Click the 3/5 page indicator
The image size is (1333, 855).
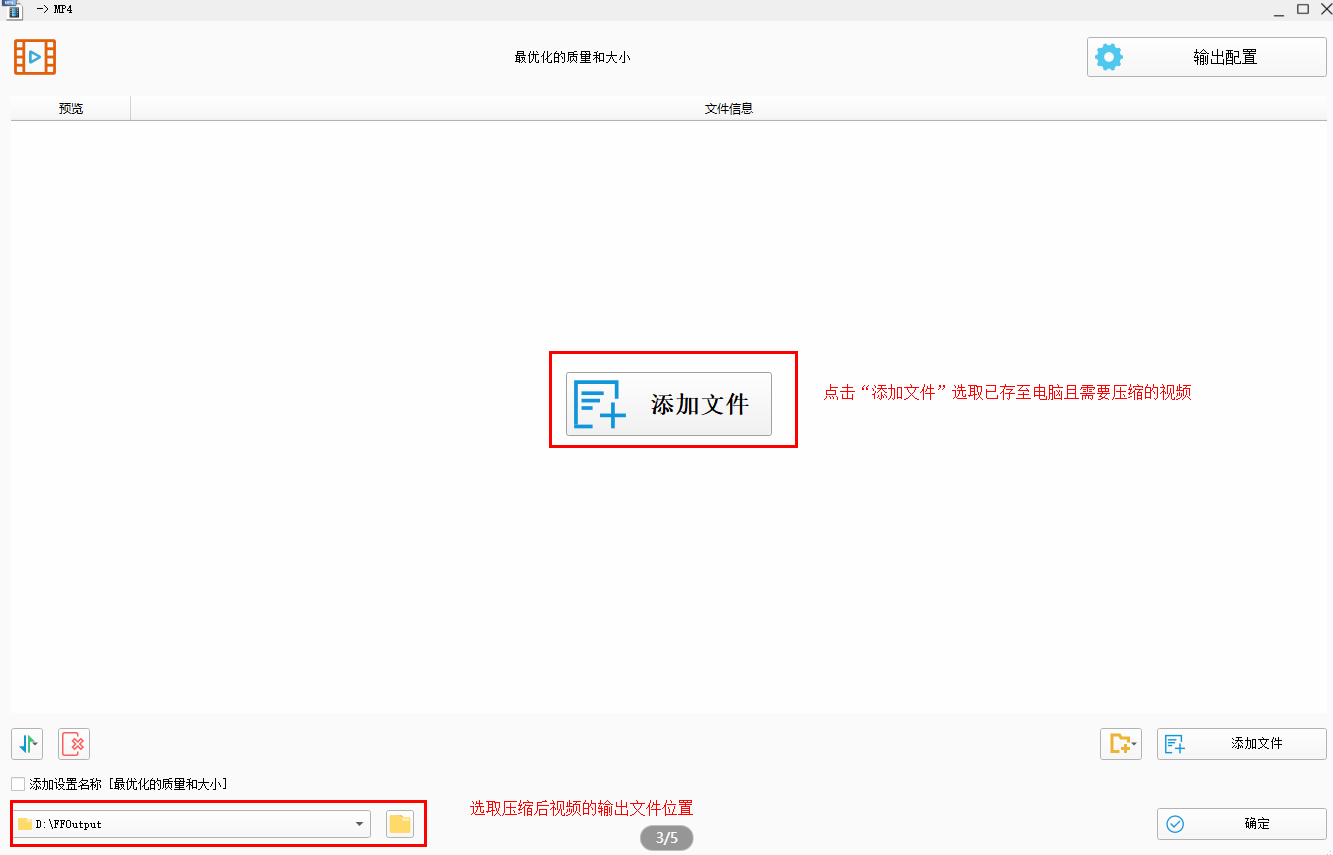666,838
